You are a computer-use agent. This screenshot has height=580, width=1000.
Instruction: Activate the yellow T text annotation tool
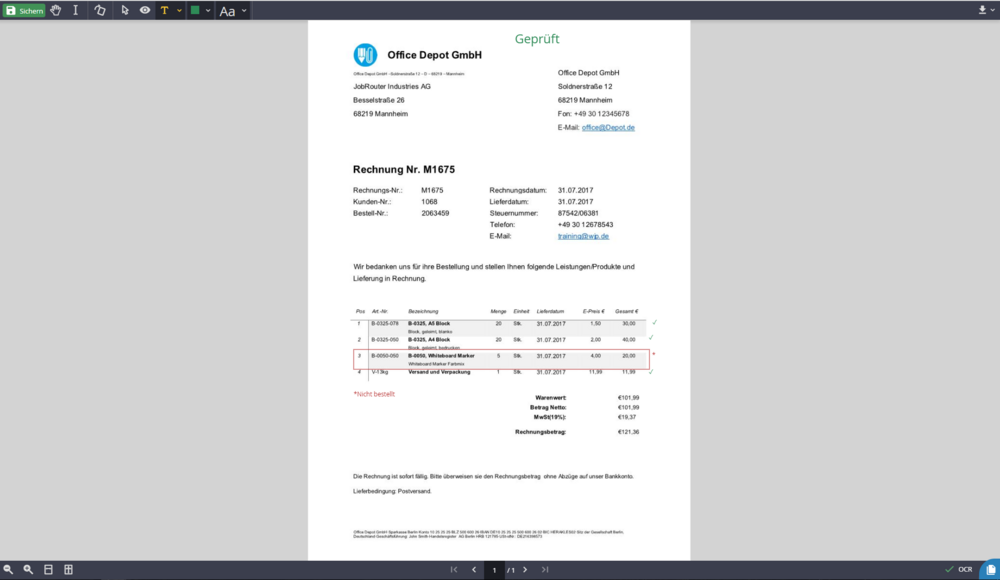click(165, 10)
